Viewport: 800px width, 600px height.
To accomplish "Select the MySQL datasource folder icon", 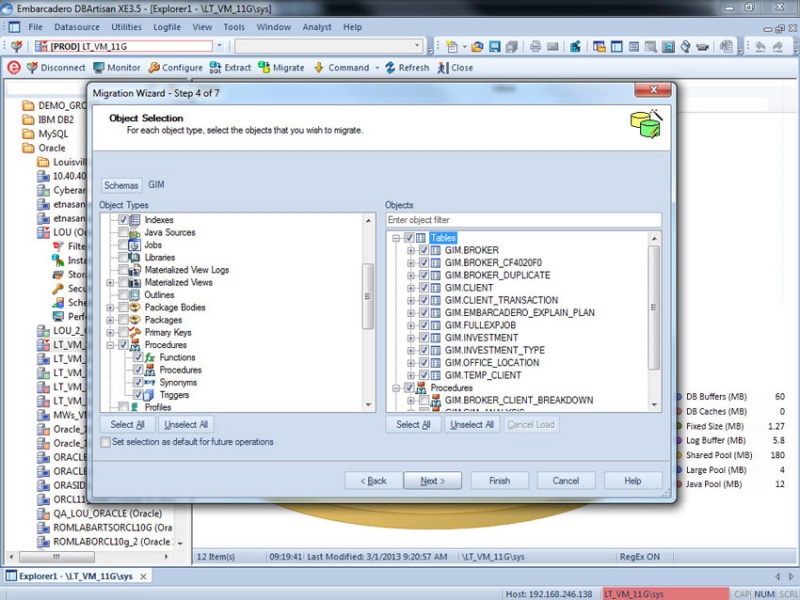I will tap(28, 134).
